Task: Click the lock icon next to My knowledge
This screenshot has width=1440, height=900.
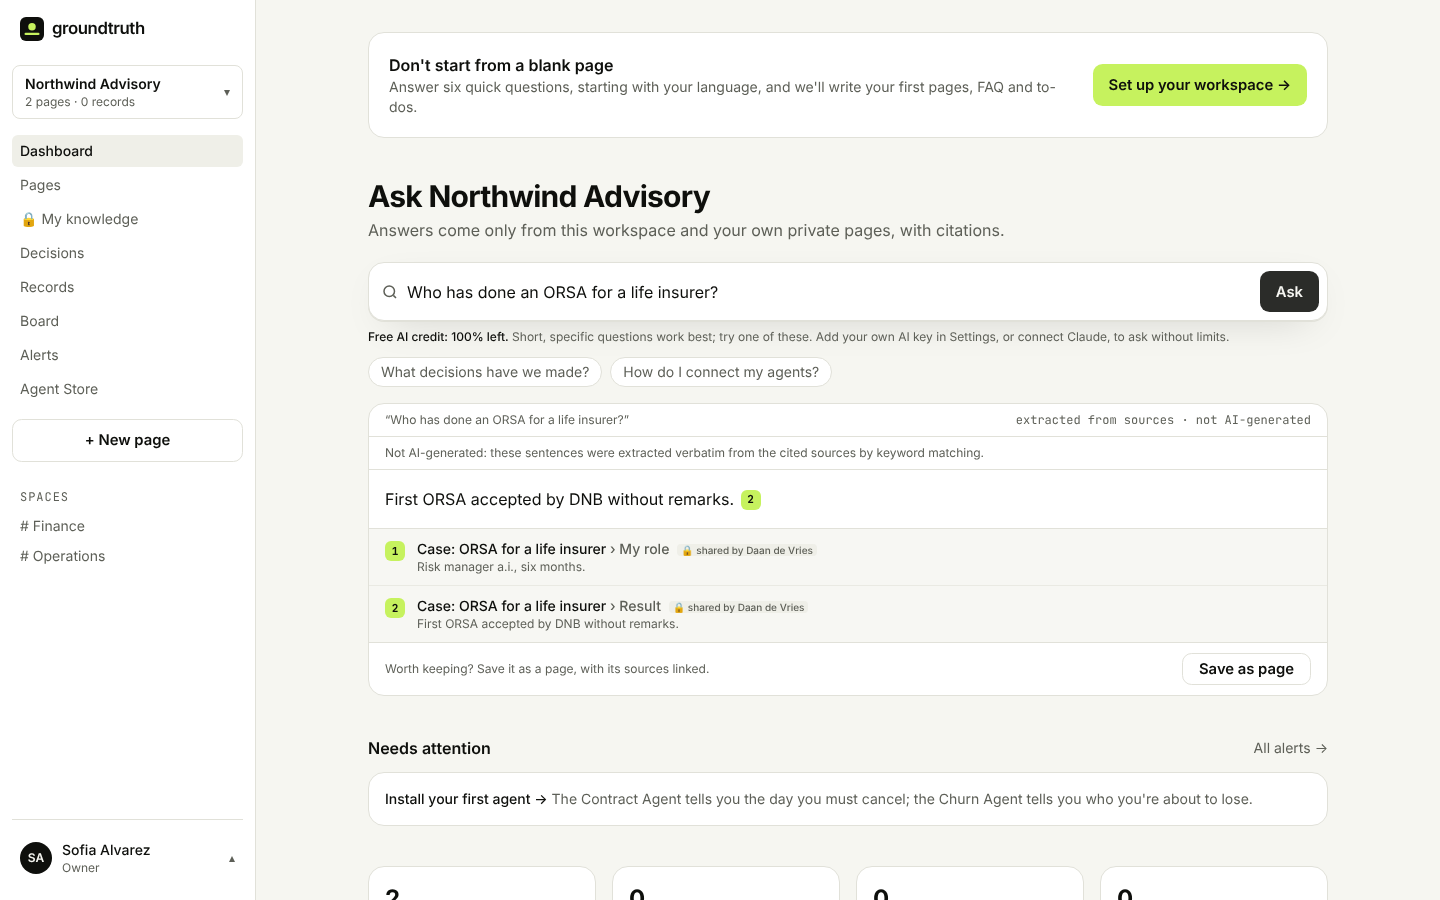Action: pyautogui.click(x=28, y=219)
